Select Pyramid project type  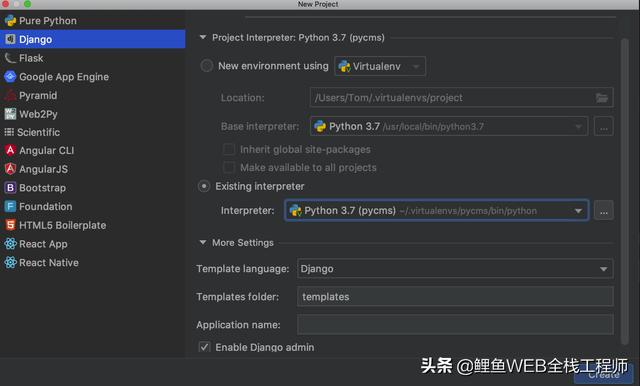tap(93, 95)
